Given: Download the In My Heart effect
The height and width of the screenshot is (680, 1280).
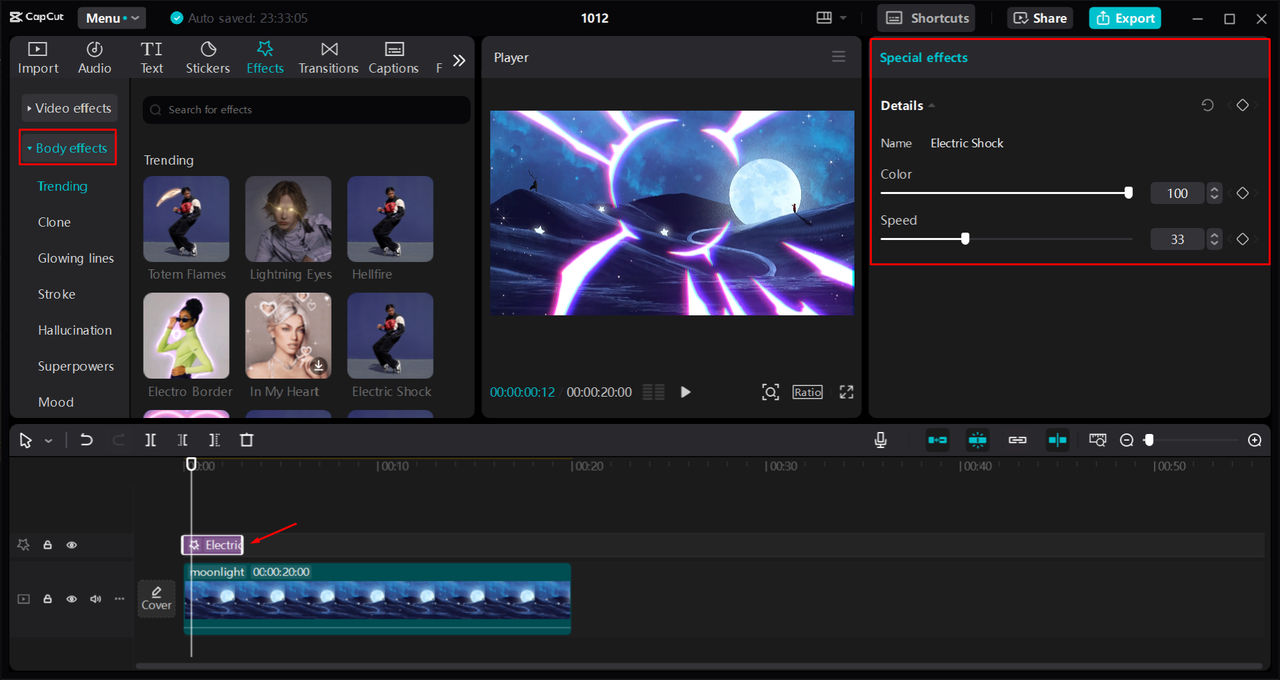Looking at the screenshot, I should click(x=319, y=366).
